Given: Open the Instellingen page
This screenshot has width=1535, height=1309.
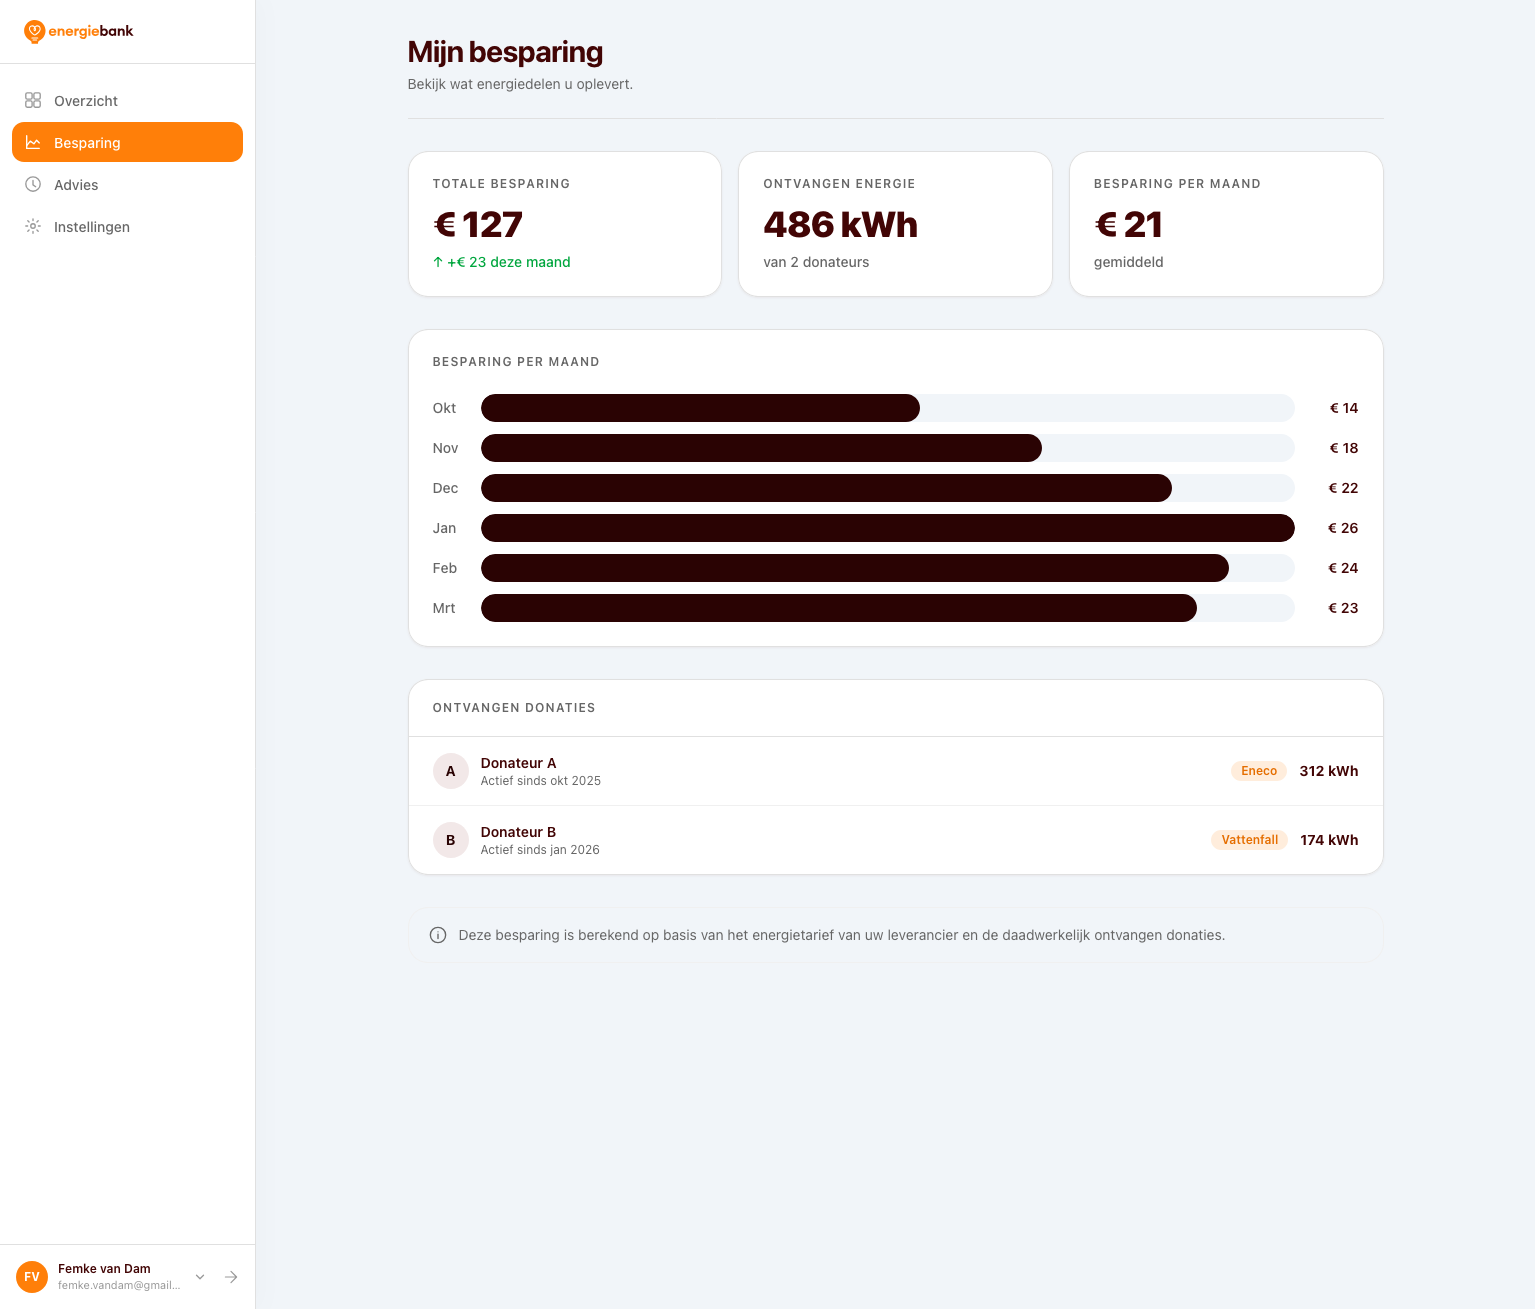Looking at the screenshot, I should coord(92,226).
